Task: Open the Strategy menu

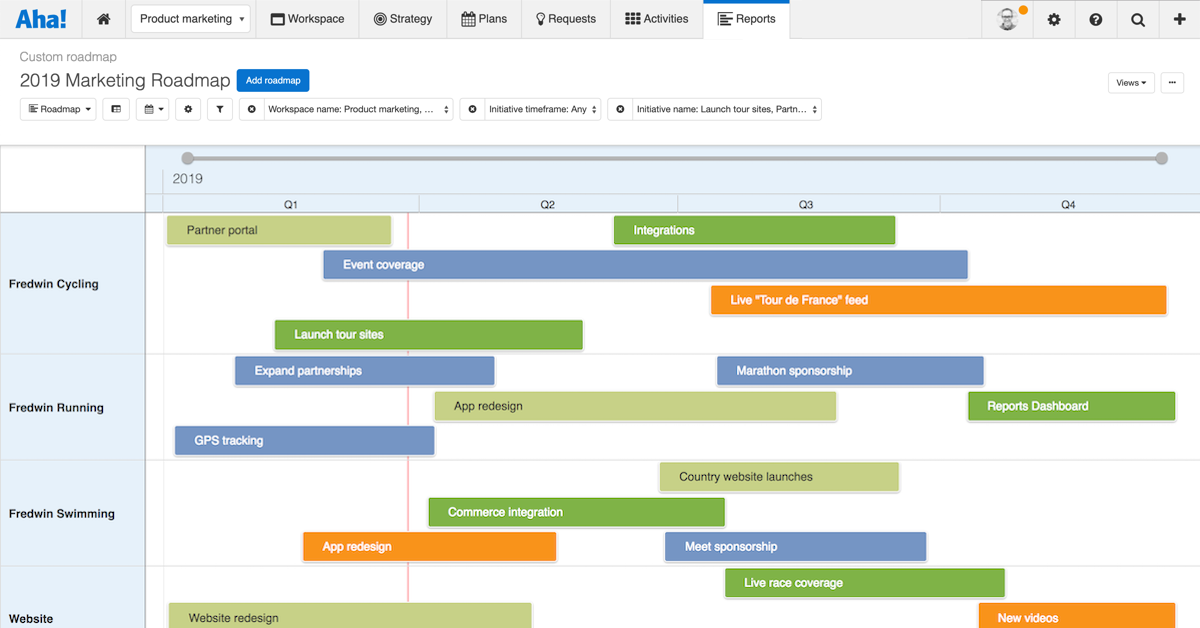Action: [402, 19]
